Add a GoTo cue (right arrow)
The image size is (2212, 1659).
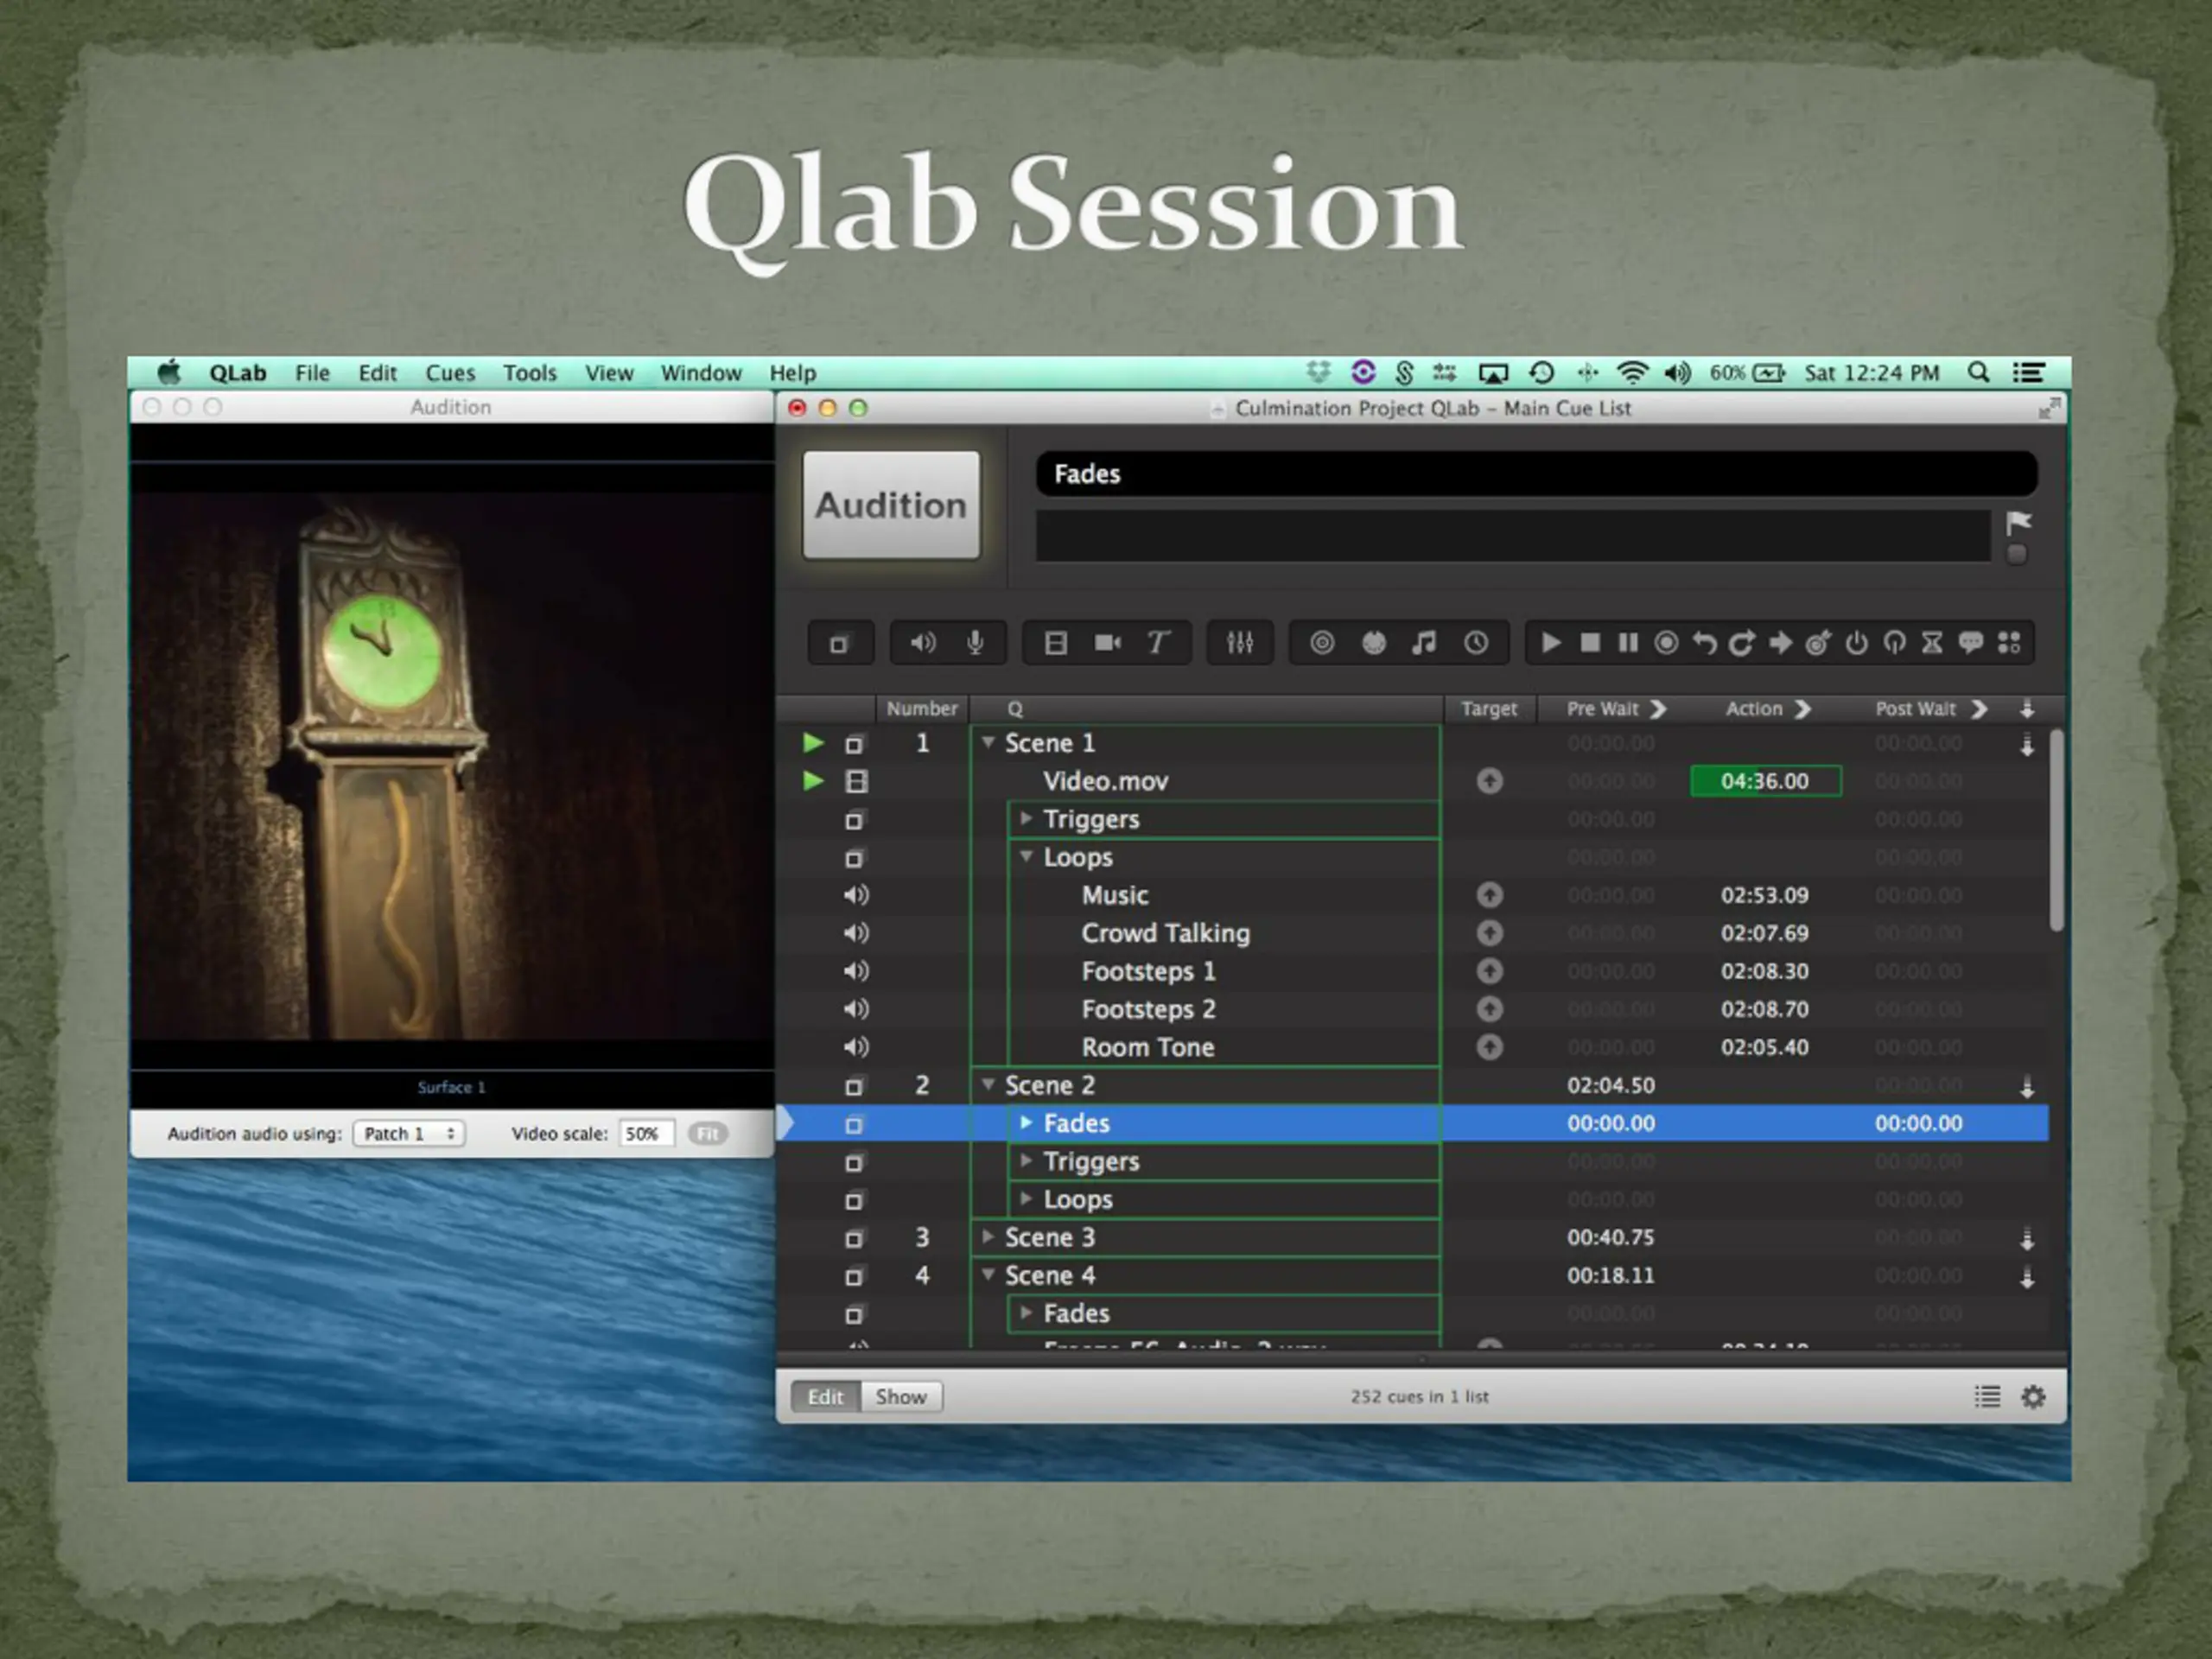(1780, 643)
